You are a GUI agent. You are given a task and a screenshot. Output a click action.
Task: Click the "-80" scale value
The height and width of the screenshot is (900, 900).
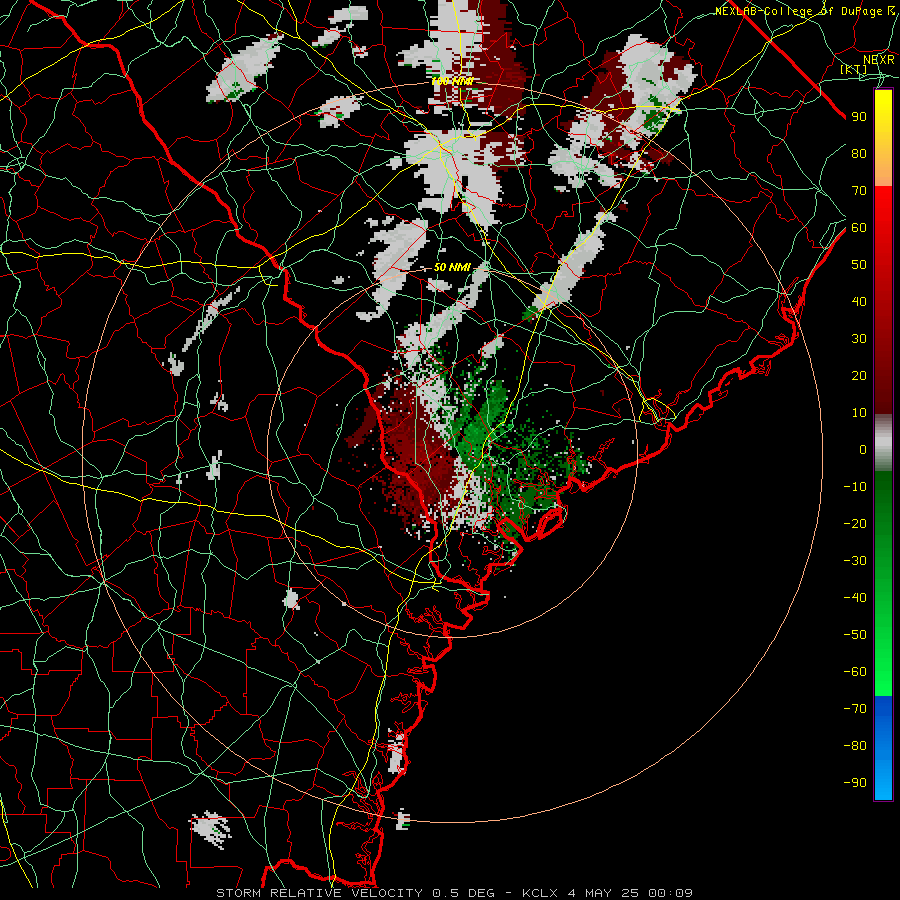click(x=855, y=746)
